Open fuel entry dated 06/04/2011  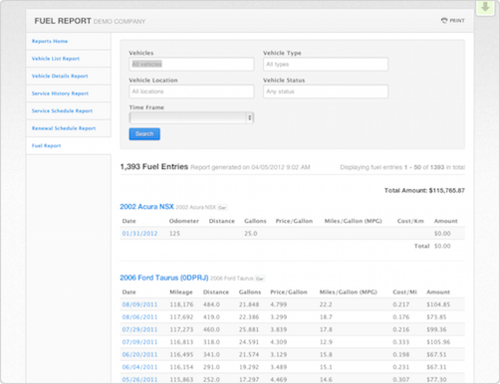(x=140, y=367)
